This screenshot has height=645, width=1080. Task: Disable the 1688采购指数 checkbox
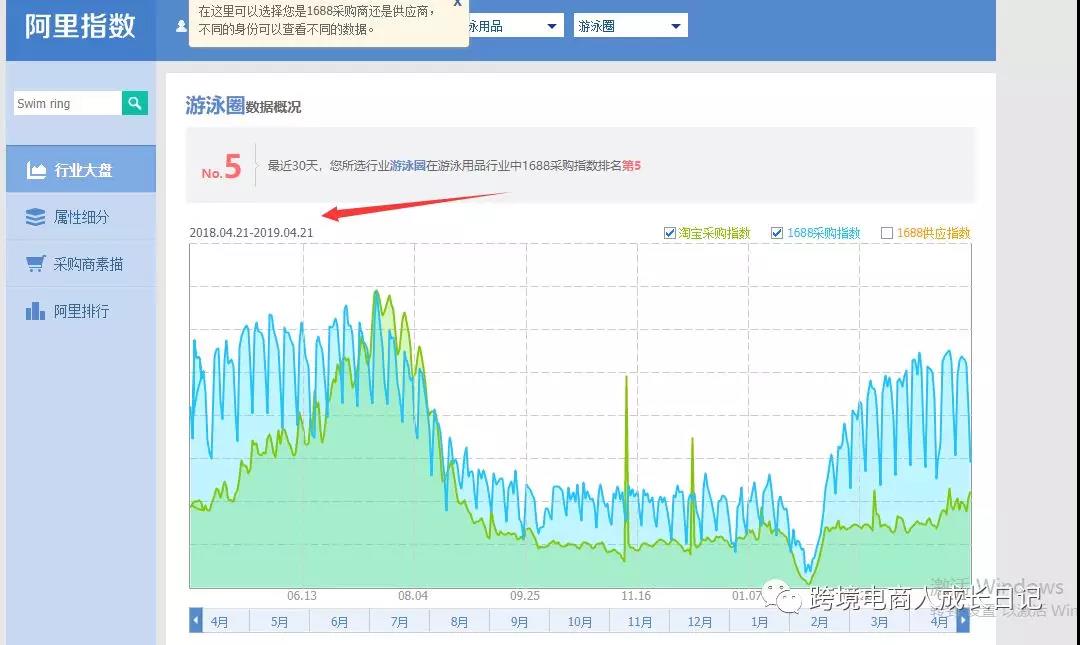click(x=777, y=233)
